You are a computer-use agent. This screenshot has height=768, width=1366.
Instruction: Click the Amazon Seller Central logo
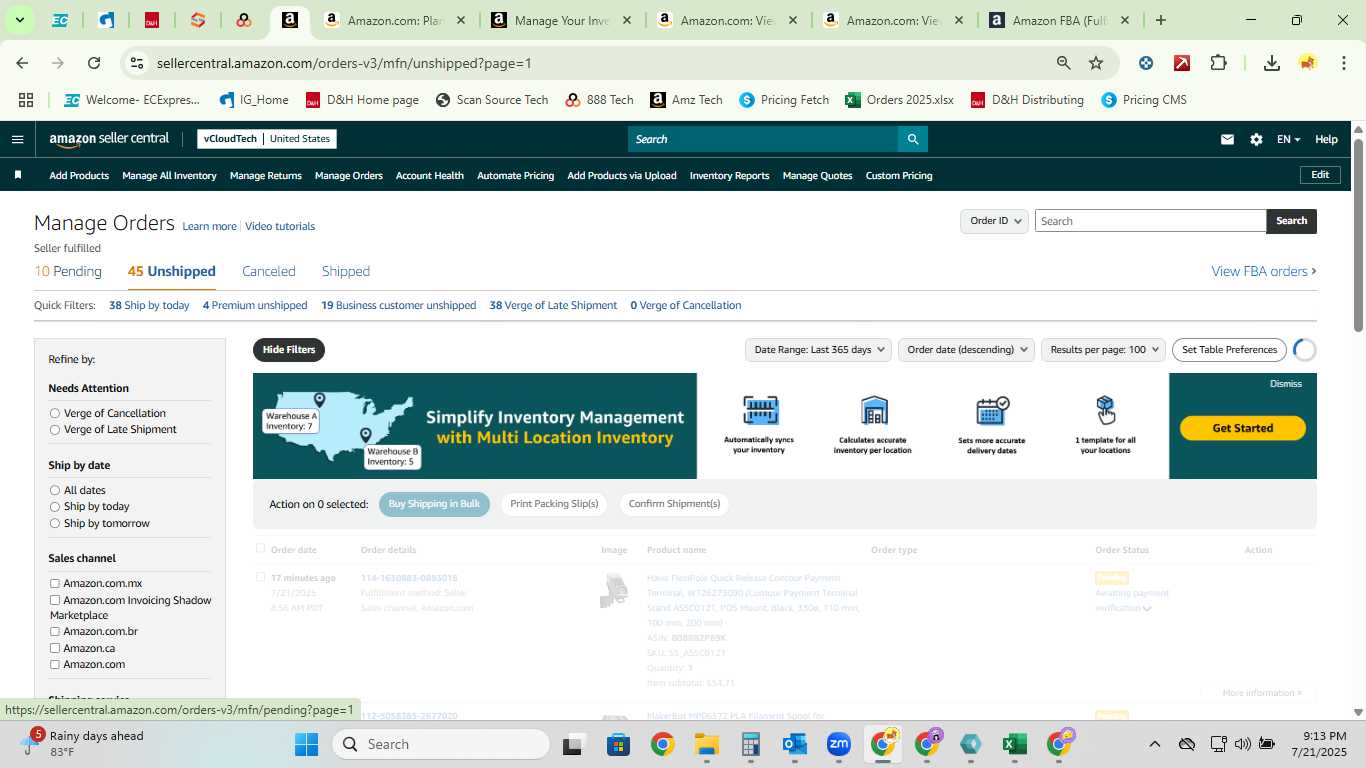click(109, 139)
